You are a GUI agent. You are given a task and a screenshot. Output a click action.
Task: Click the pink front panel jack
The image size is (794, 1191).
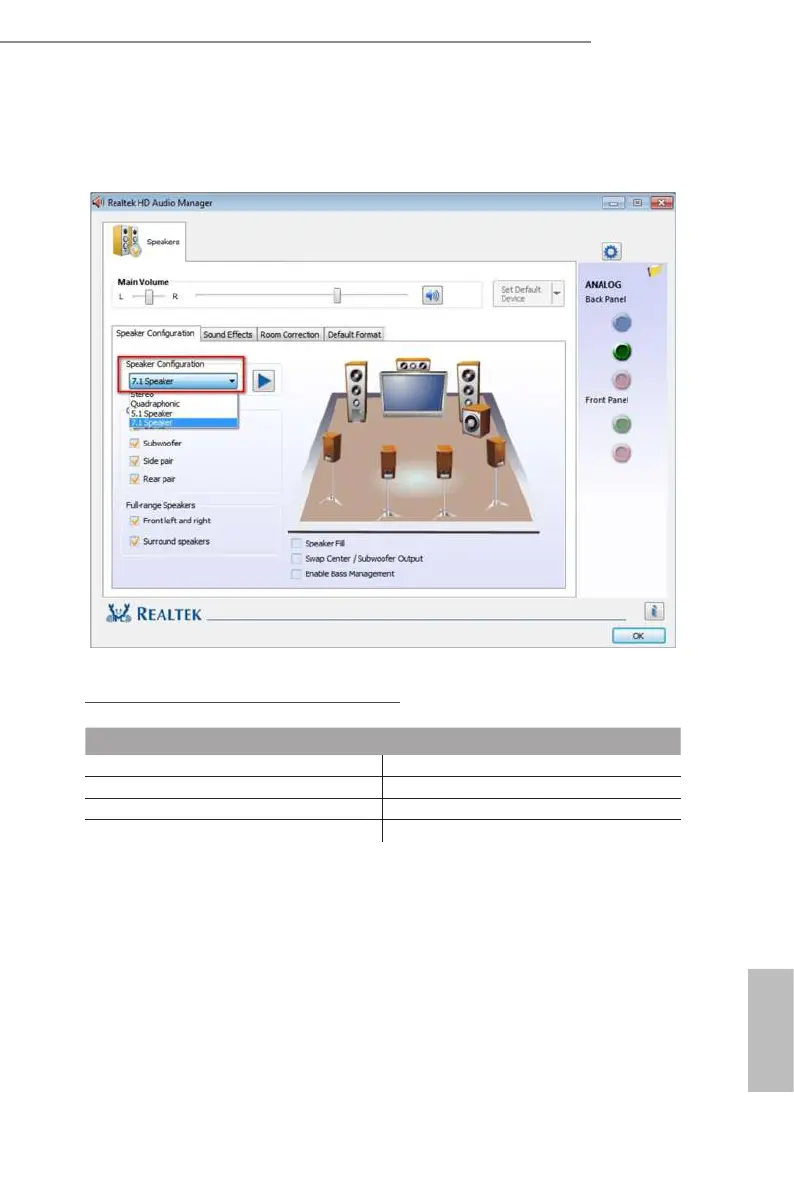[622, 453]
